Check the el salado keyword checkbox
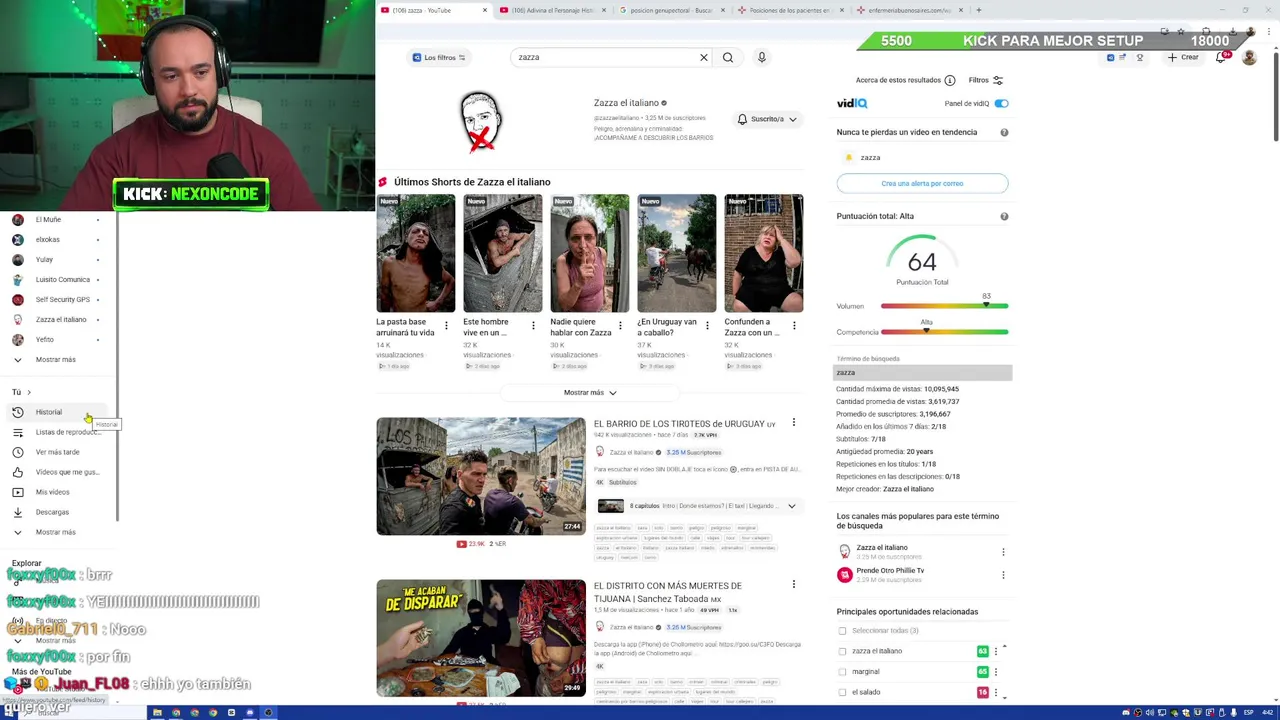Viewport: 1280px width, 720px height. coord(842,692)
